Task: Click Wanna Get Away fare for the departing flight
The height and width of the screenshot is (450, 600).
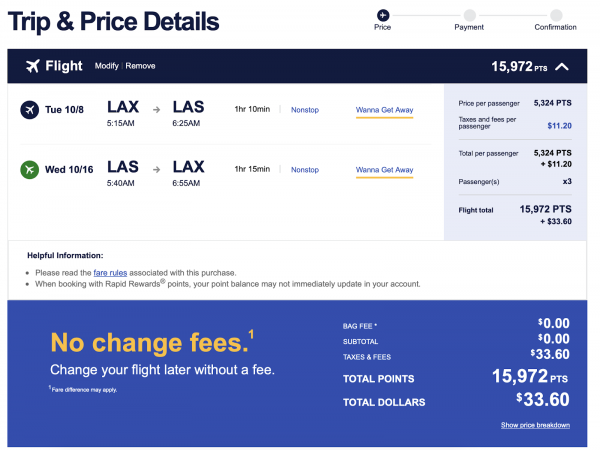Action: click(384, 110)
